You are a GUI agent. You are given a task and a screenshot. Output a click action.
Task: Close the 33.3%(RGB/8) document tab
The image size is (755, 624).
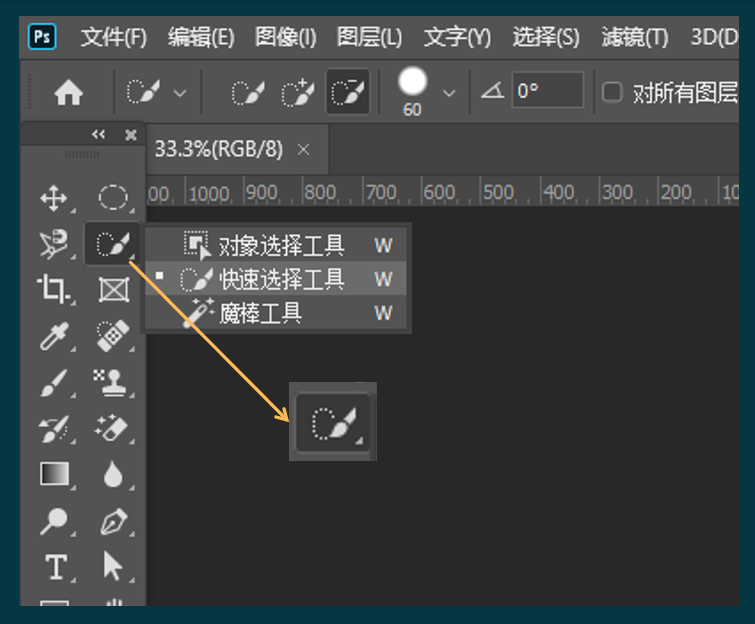tap(304, 149)
